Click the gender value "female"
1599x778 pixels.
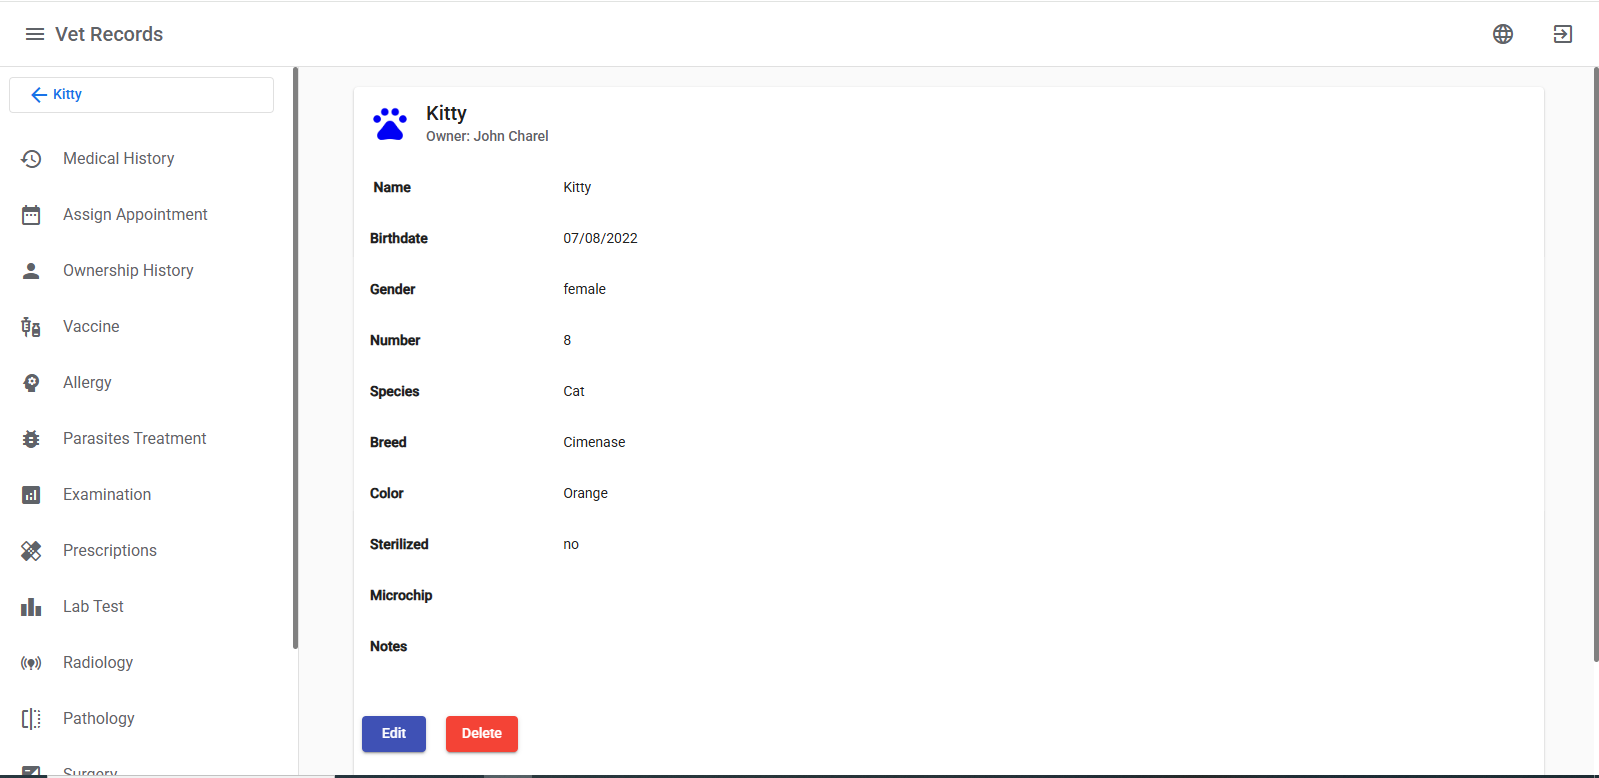tap(584, 289)
